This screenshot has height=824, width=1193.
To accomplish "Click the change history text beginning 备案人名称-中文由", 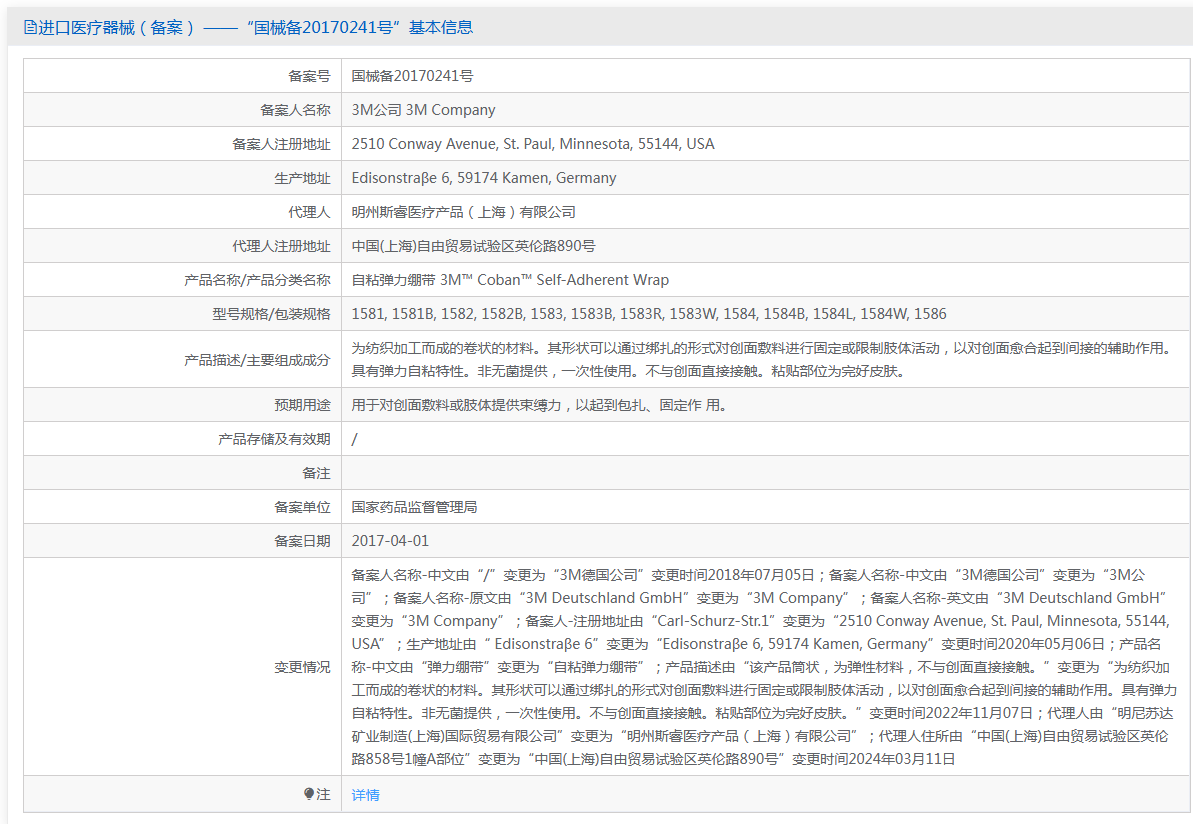I will pos(764,667).
